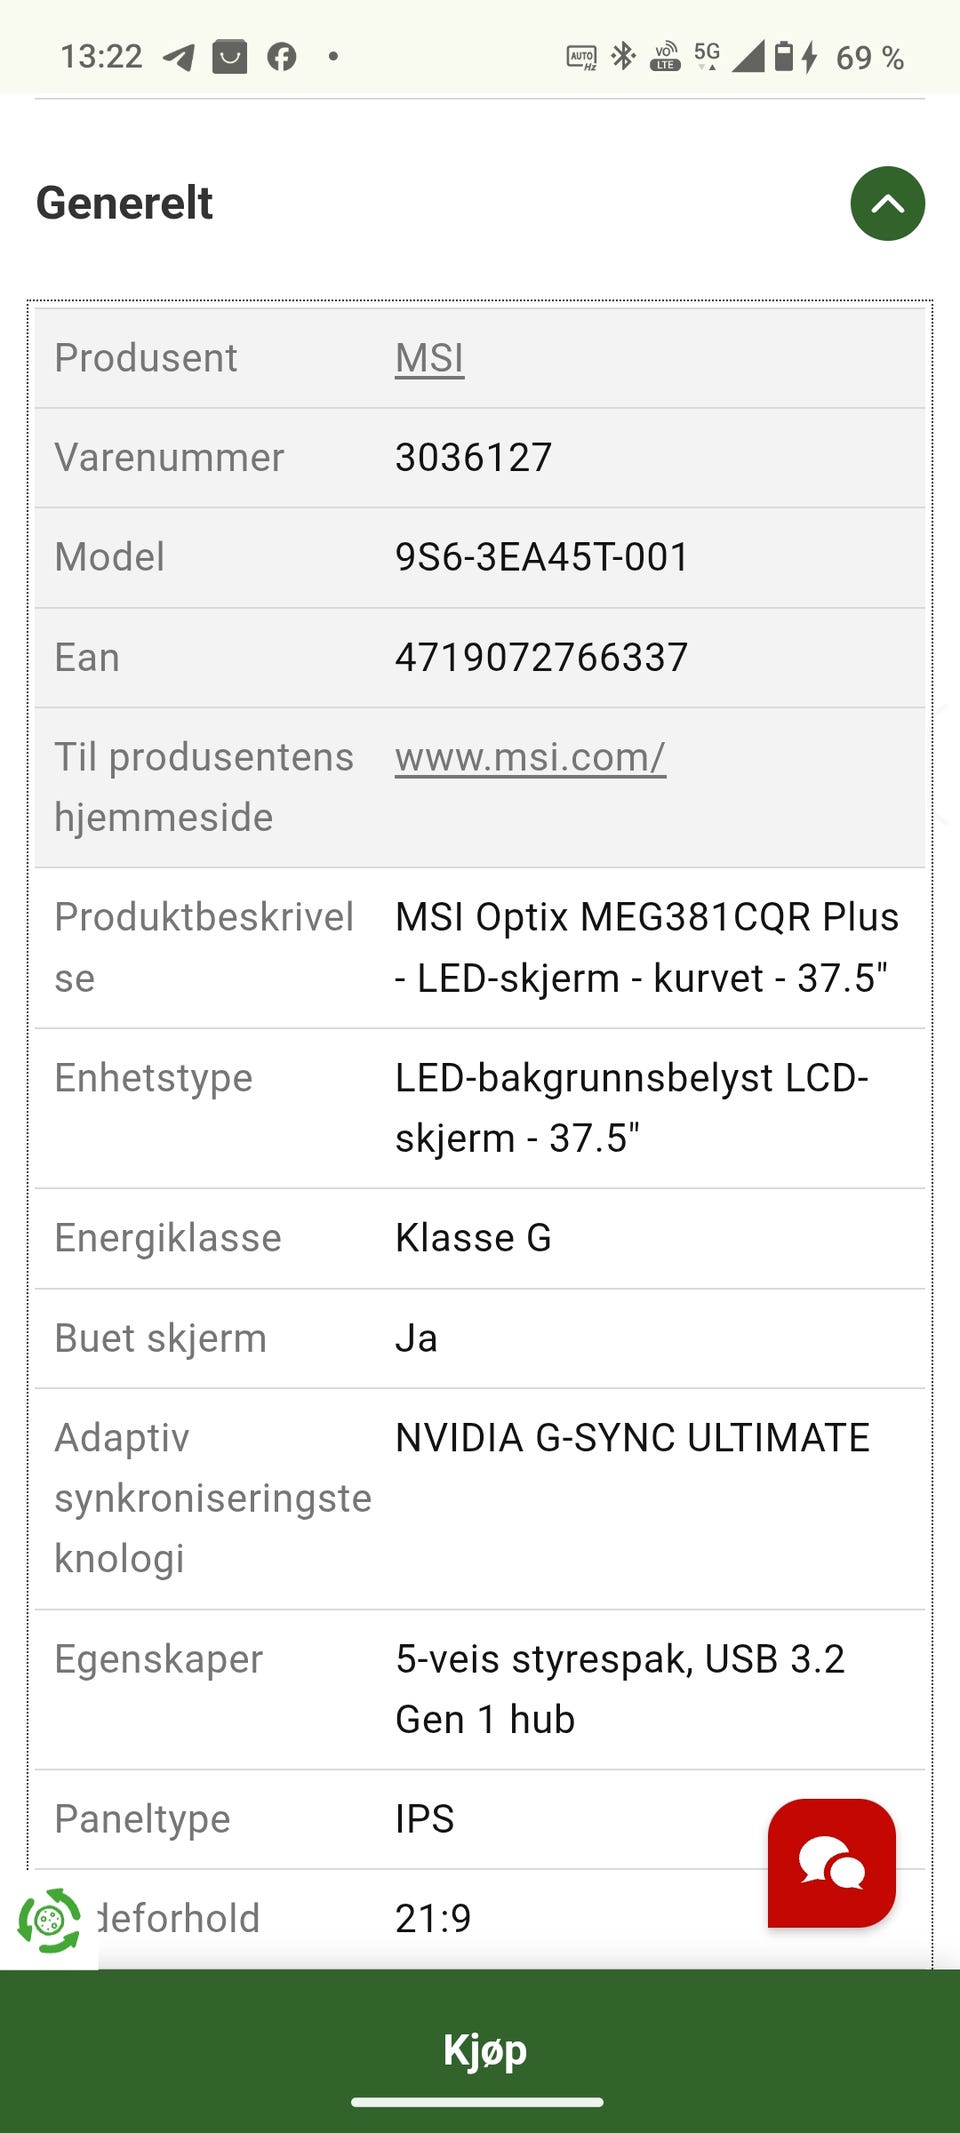Open the MSI manufacturer link
Viewport: 960px width, 2133px height.
pyautogui.click(x=429, y=358)
